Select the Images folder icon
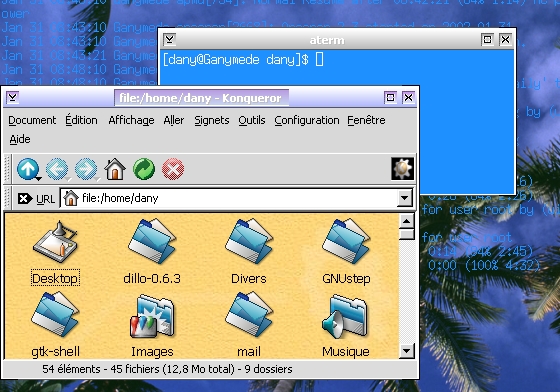The image size is (560, 392). (152, 317)
